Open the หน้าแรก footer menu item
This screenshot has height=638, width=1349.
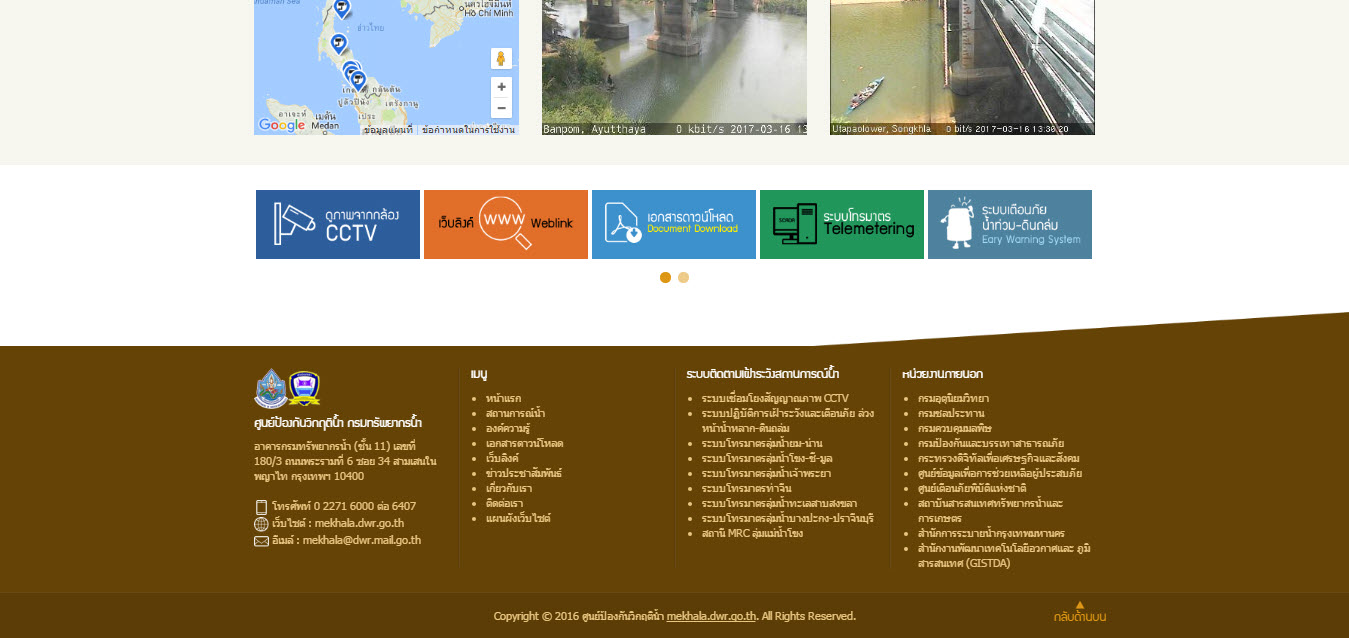point(503,398)
